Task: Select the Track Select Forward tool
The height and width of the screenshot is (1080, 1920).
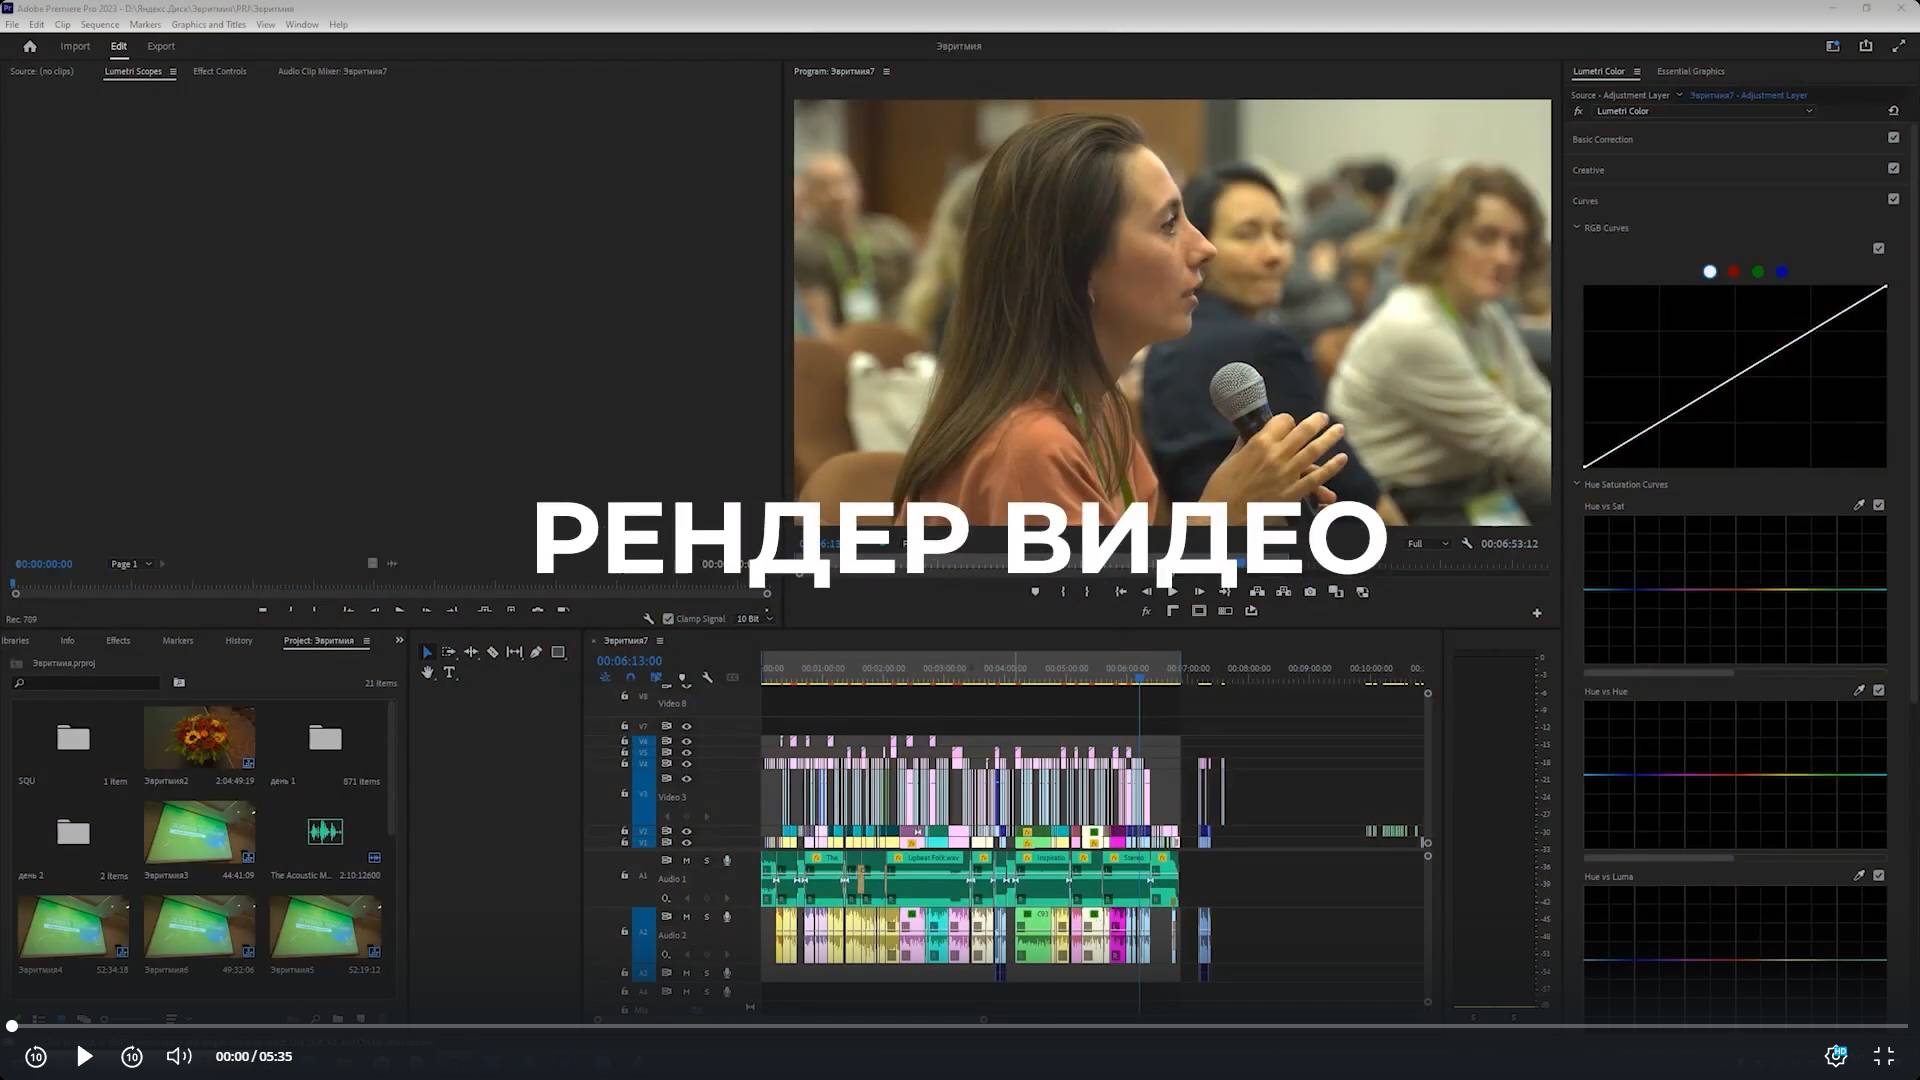Action: click(449, 652)
